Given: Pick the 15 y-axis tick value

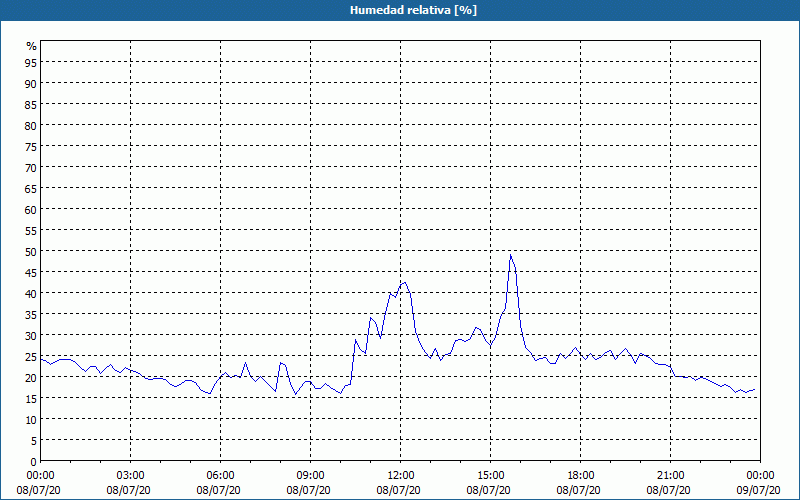Looking at the screenshot, I should pyautogui.click(x=31, y=398).
